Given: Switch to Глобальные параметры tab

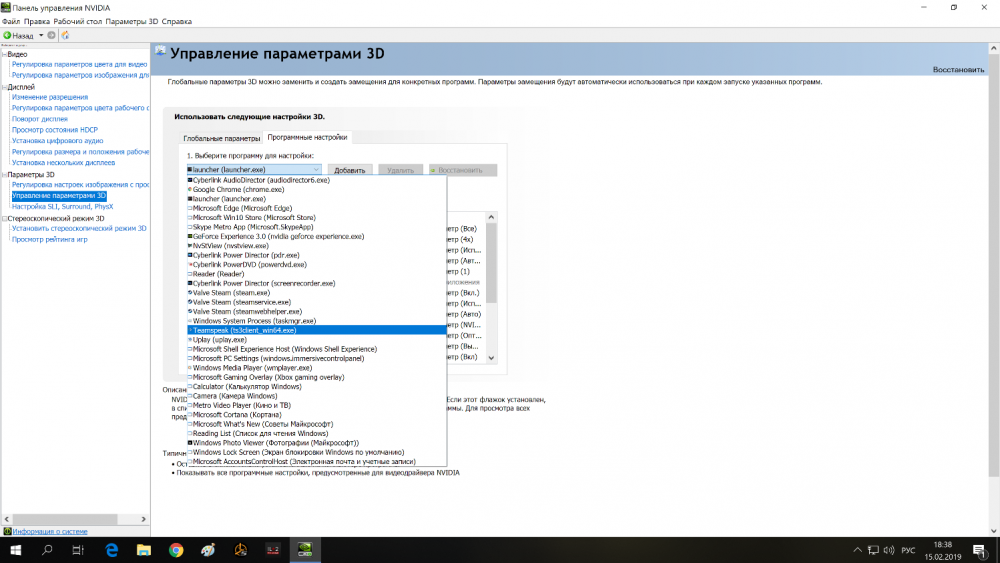Looking at the screenshot, I should coord(221,138).
